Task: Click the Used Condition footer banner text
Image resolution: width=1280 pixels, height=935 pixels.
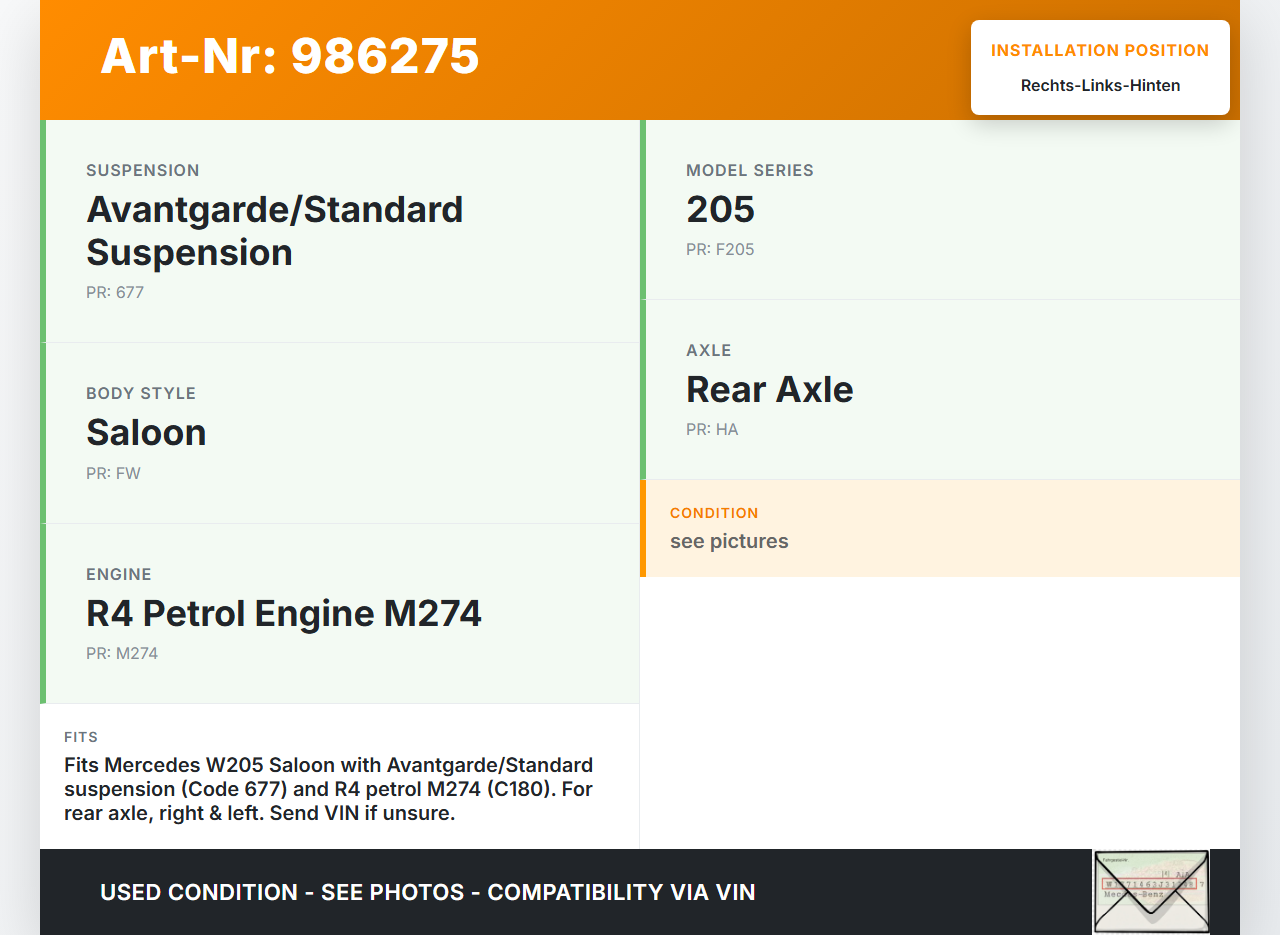Action: tap(427, 892)
